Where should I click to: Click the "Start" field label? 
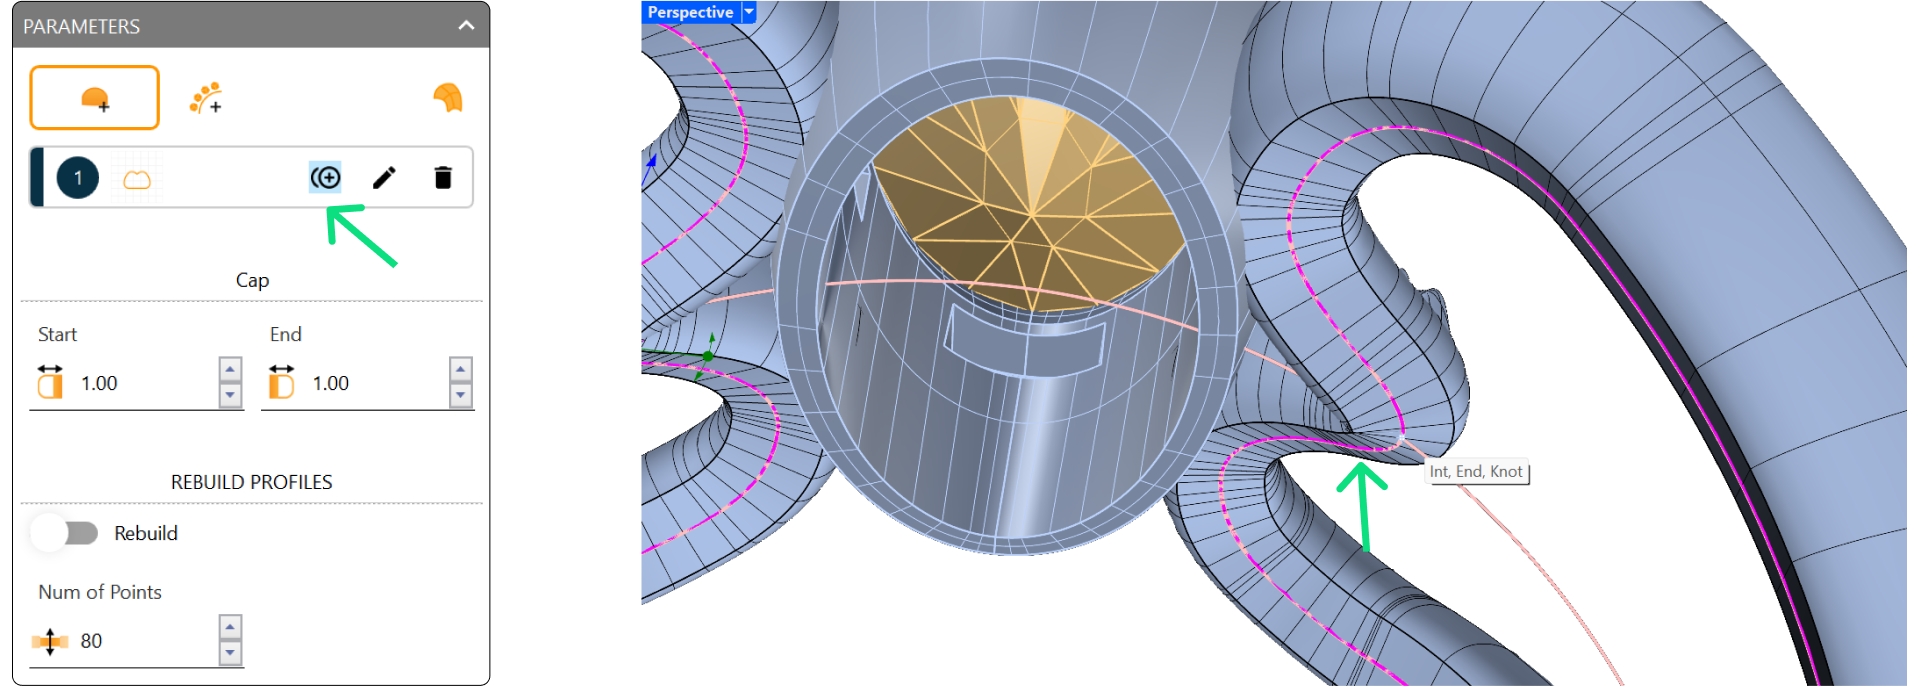(x=57, y=334)
